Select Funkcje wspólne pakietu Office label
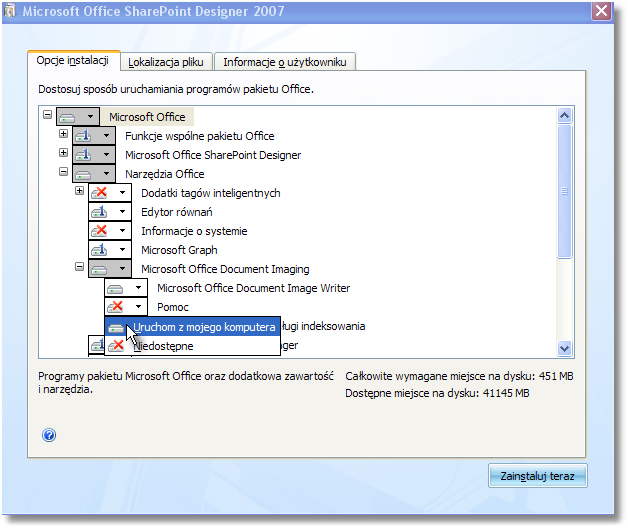 click(x=199, y=136)
